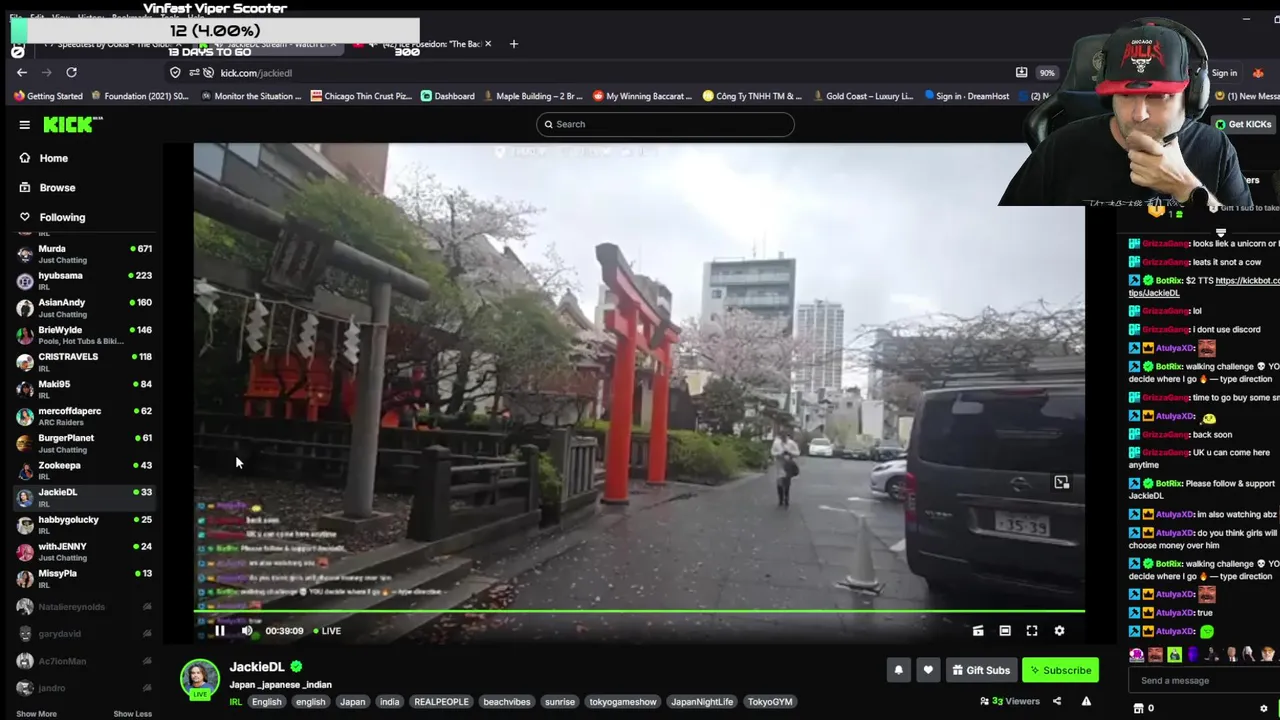The width and height of the screenshot is (1280, 720).
Task: Pause the live stream video
Action: [x=220, y=631]
